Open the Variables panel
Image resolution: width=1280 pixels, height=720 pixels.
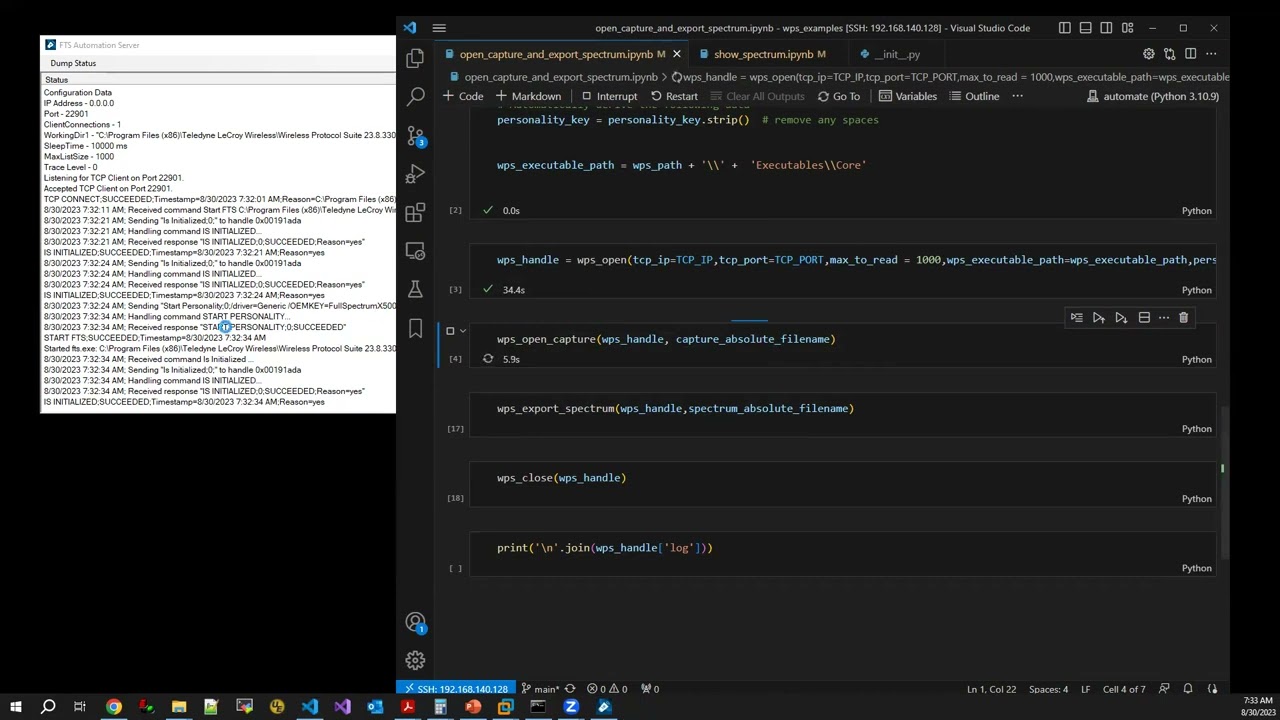click(x=908, y=96)
